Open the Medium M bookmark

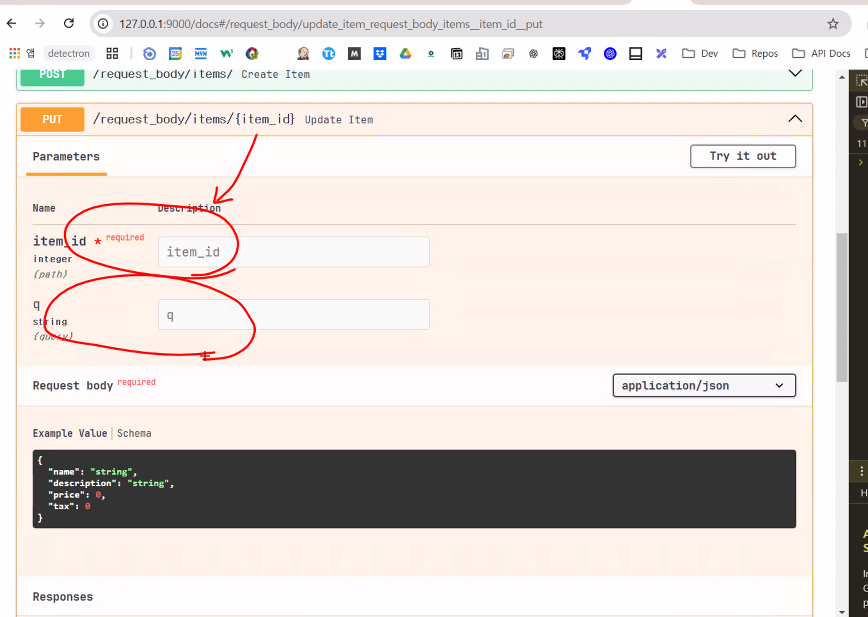[354, 53]
